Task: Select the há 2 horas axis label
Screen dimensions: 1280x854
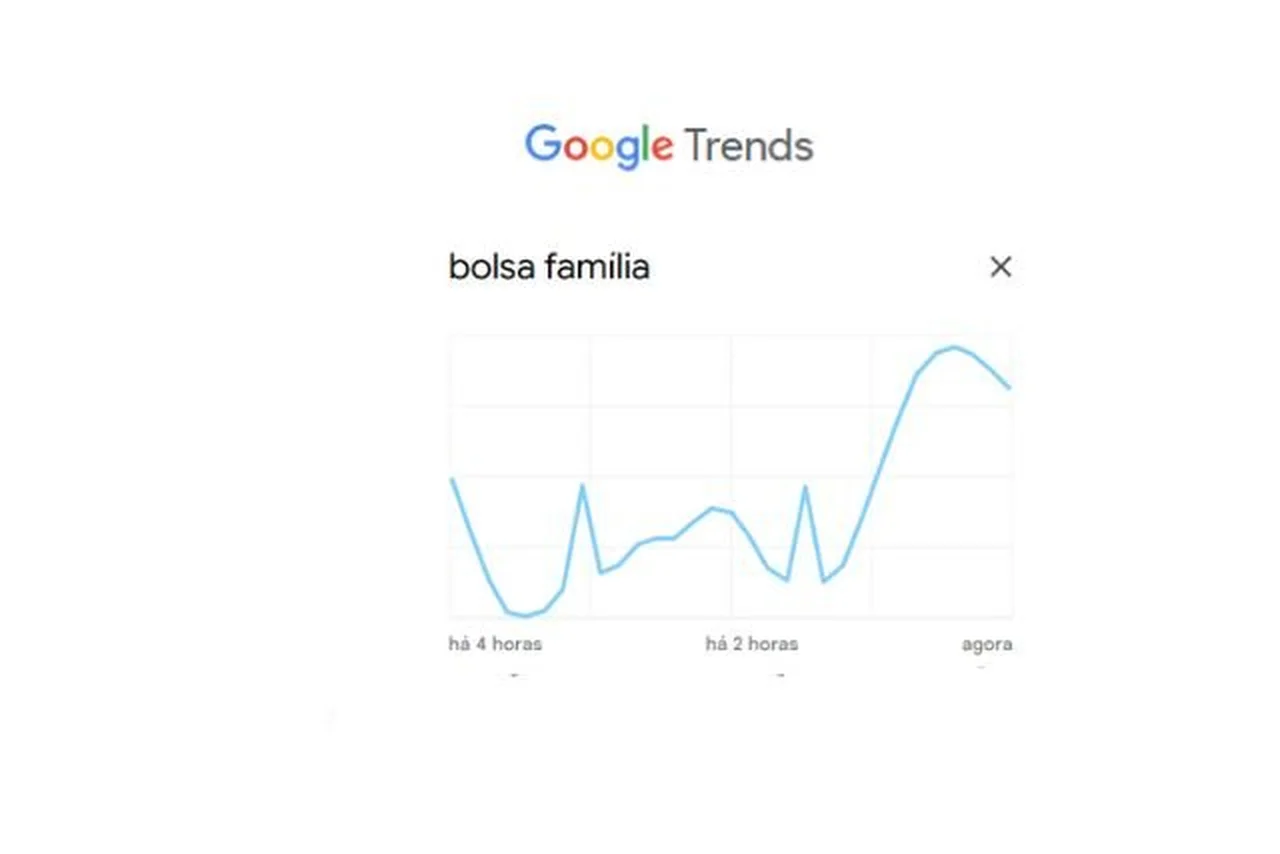Action: 751,644
